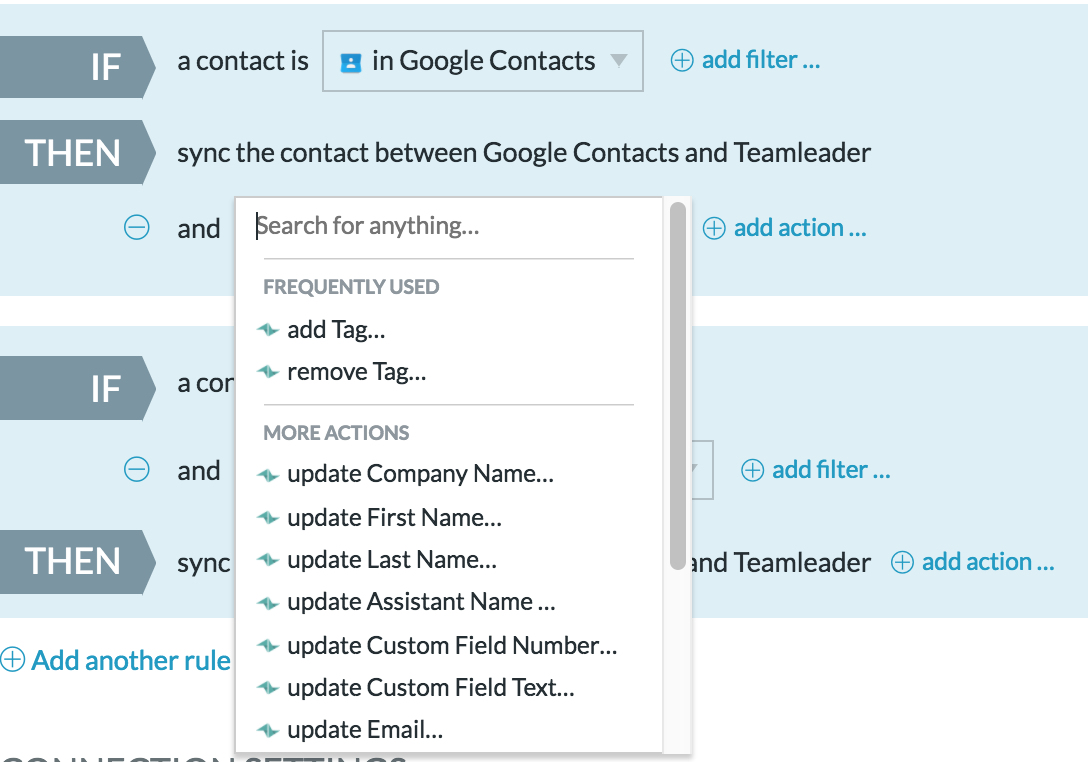
Task: Pick 'update Custom Field Text...' action
Action: point(431,688)
